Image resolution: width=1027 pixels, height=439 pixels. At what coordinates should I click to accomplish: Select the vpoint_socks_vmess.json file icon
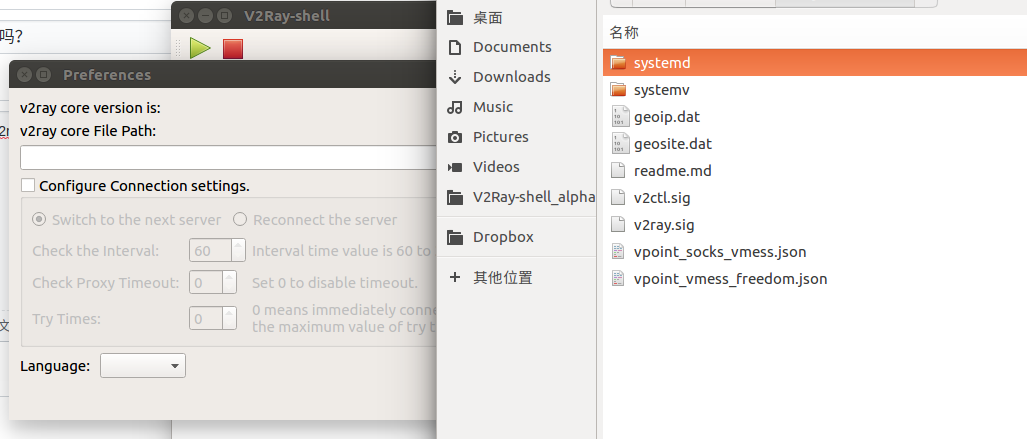pos(618,252)
